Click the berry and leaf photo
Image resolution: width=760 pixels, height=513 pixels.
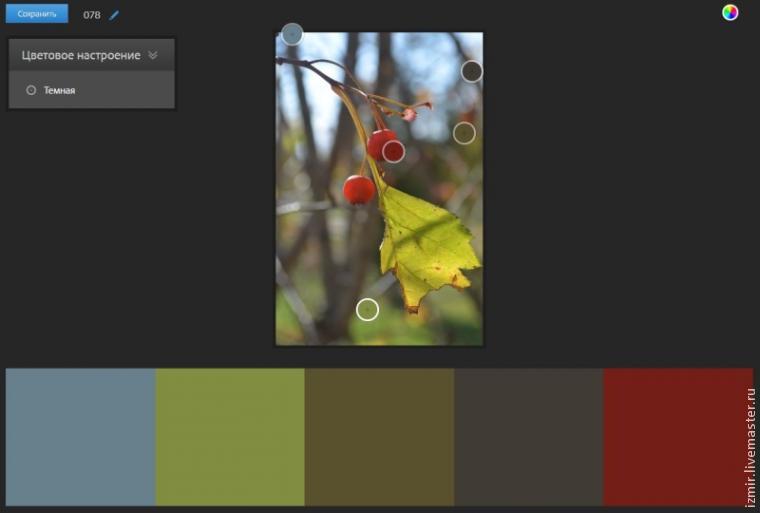pyautogui.click(x=380, y=189)
